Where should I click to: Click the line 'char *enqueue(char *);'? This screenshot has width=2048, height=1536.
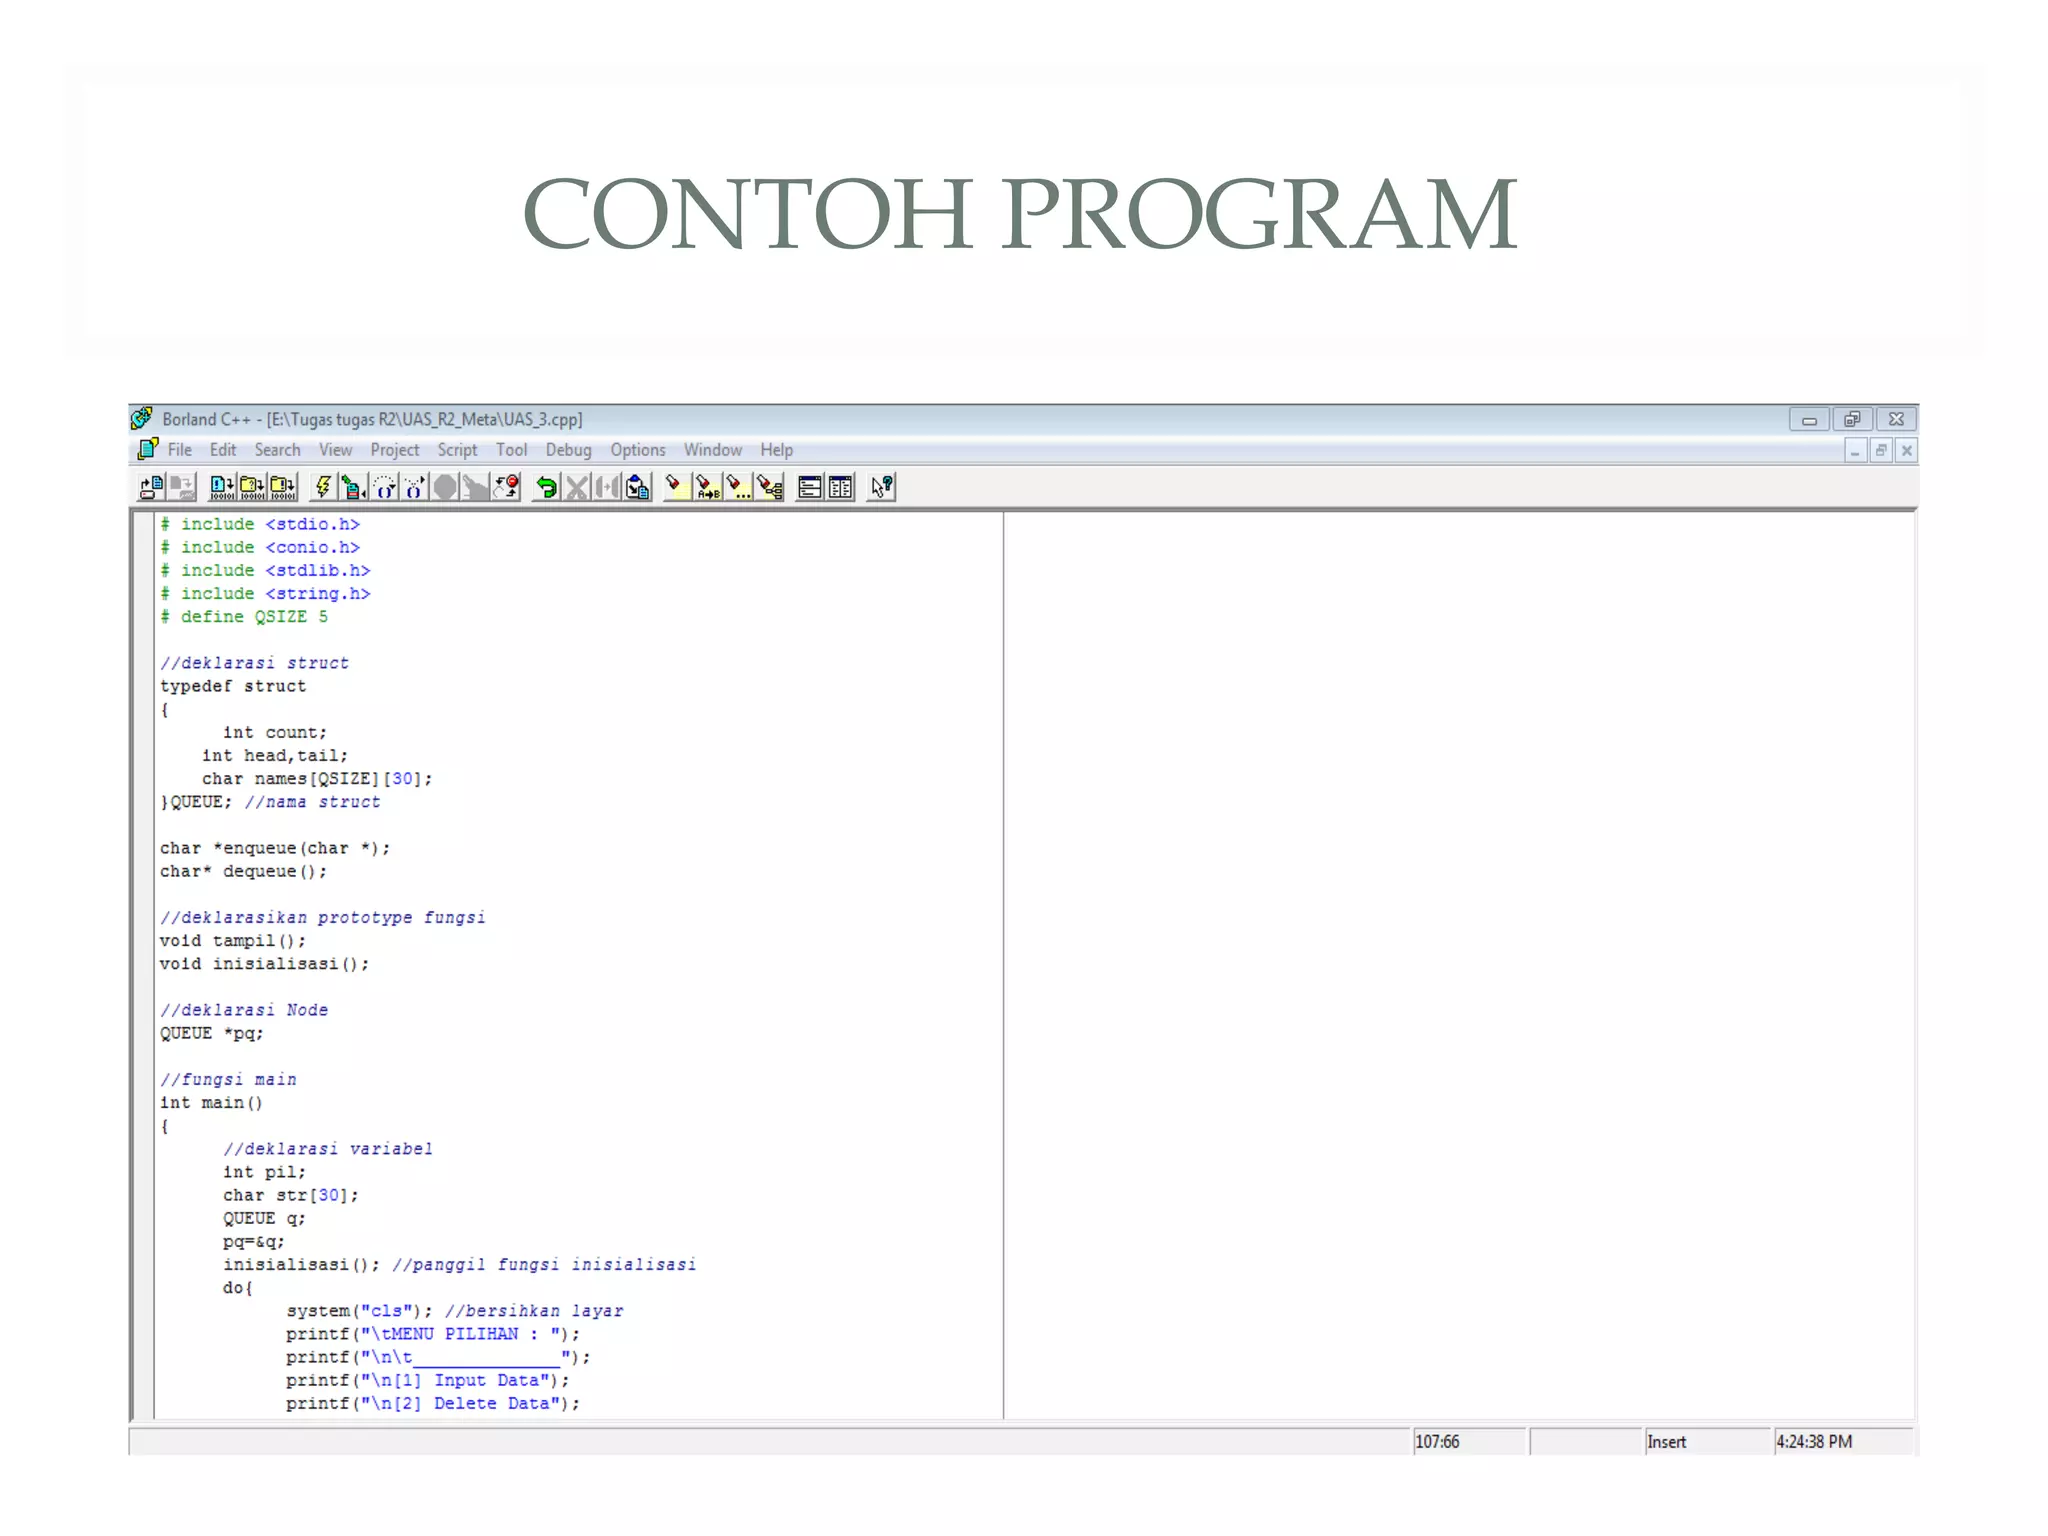pos(275,848)
